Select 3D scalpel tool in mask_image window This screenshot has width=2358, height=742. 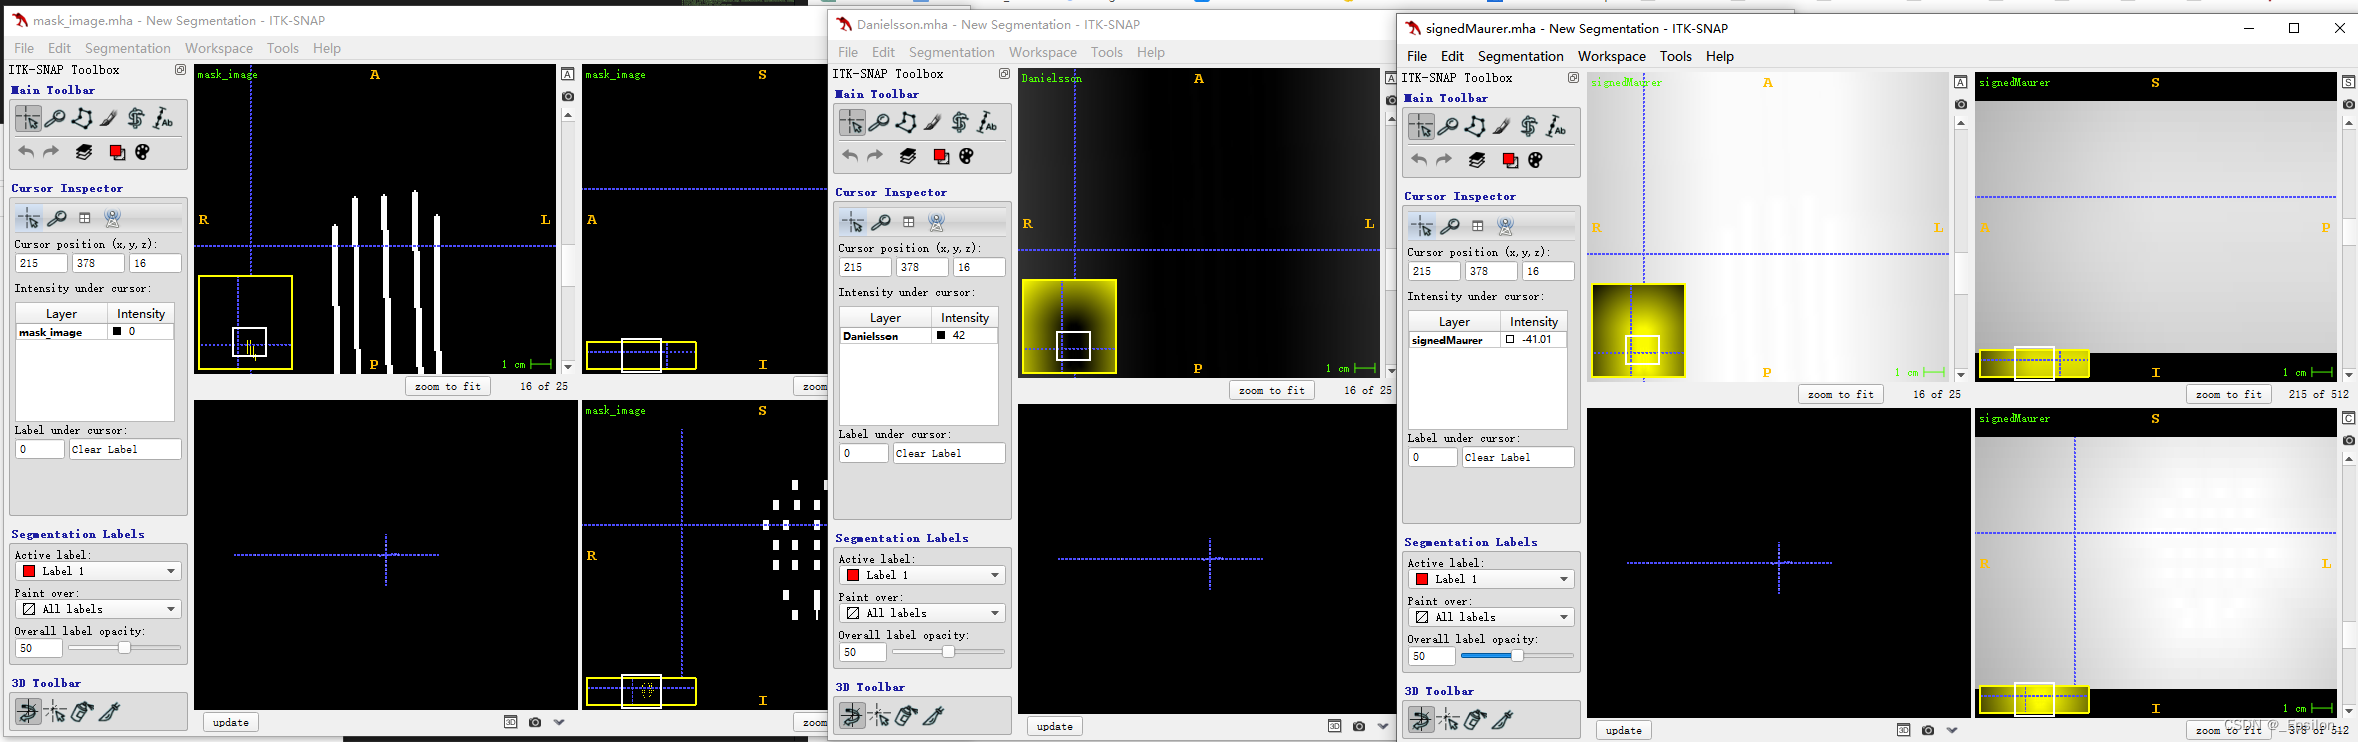pyautogui.click(x=109, y=712)
